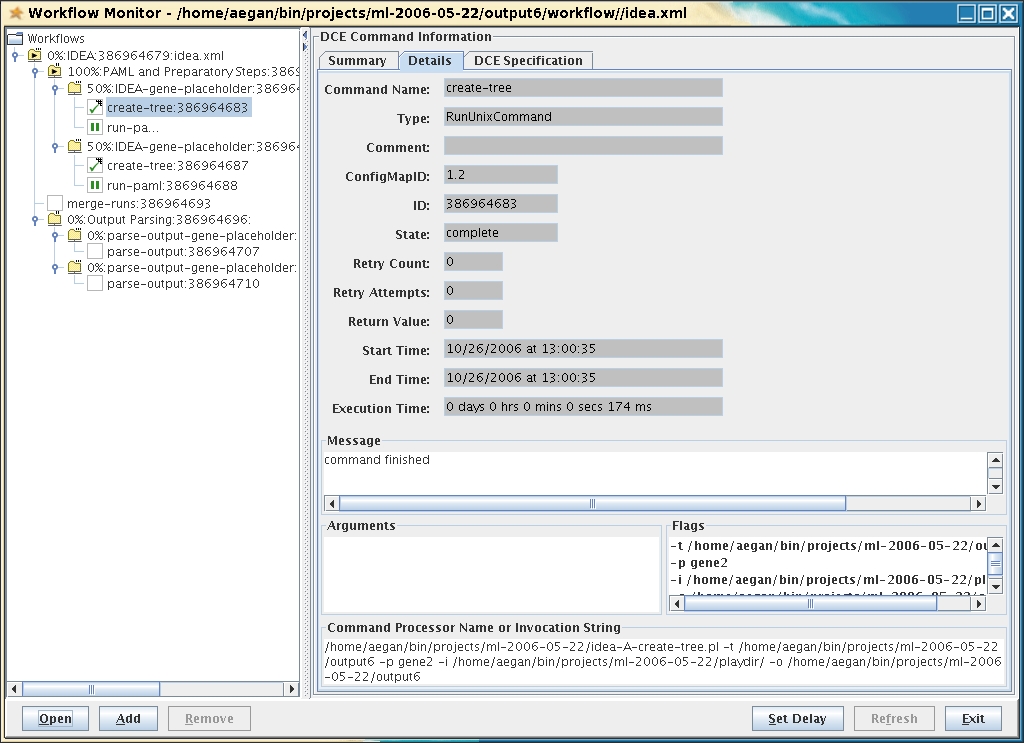Select the run-paml:386964688 tree row
The width and height of the screenshot is (1024, 743).
pos(172,185)
